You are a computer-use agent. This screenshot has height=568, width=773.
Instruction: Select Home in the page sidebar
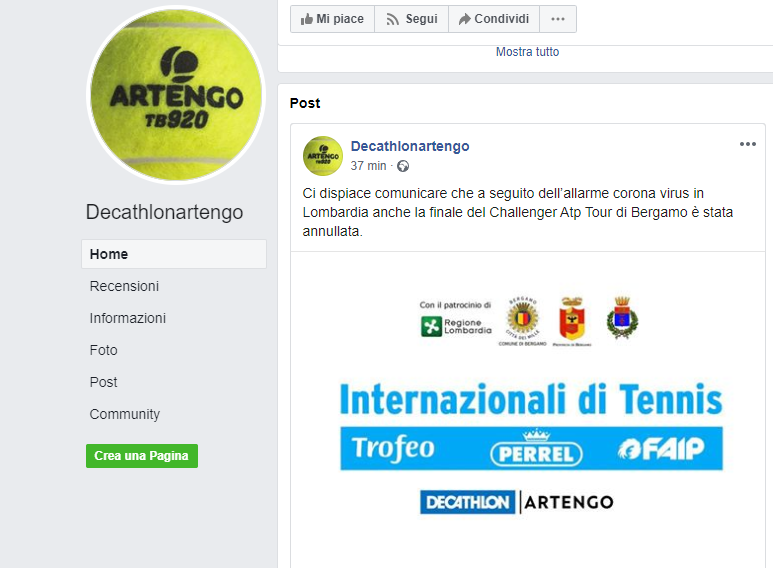174,254
